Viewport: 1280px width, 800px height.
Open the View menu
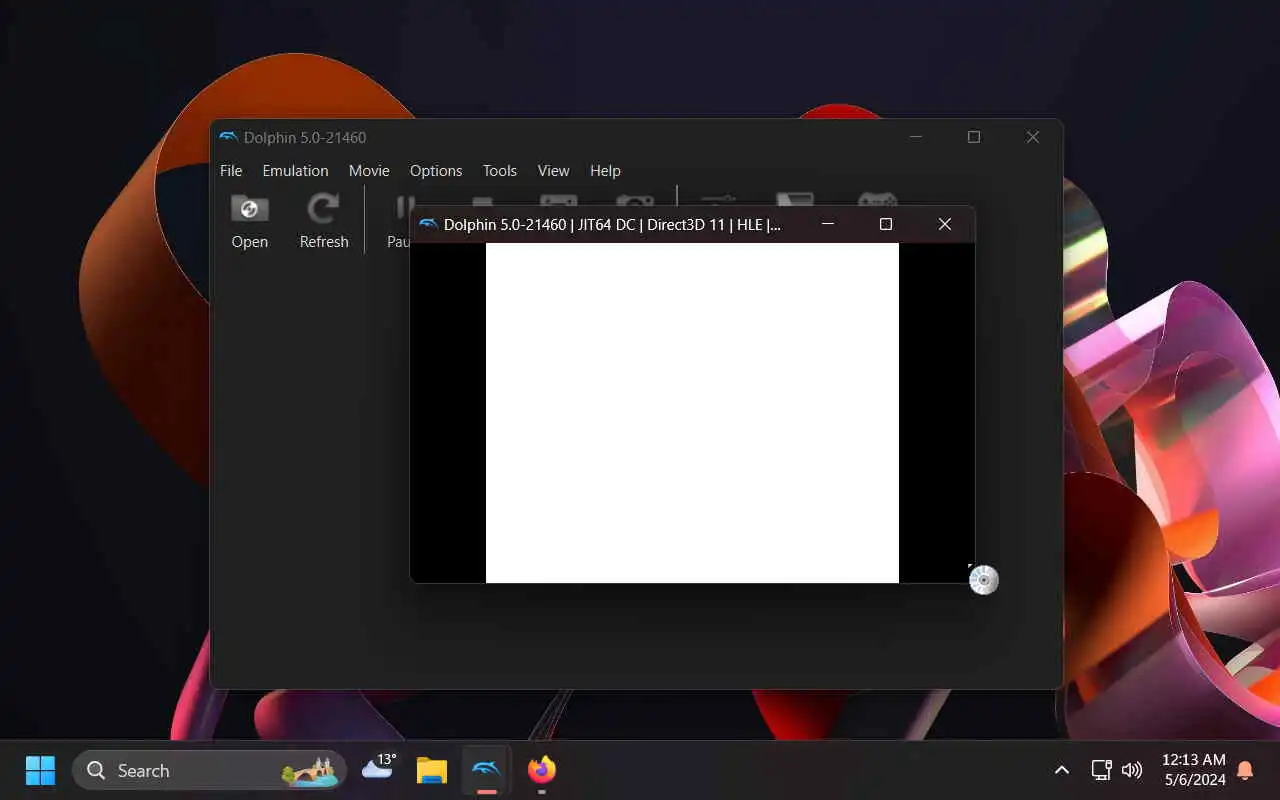553,171
